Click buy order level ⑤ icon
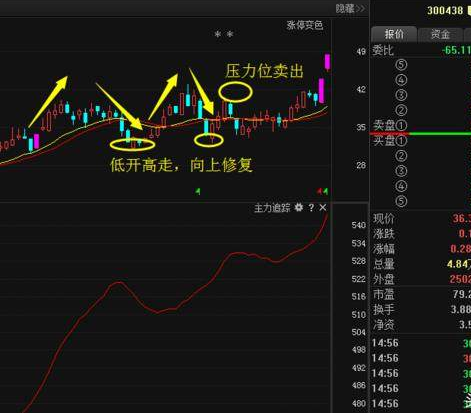 [401, 201]
